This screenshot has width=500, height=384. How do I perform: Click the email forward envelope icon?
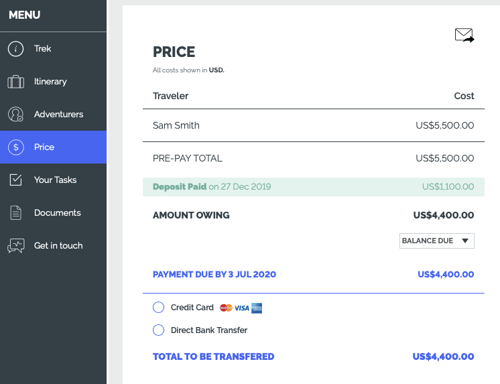(x=464, y=35)
